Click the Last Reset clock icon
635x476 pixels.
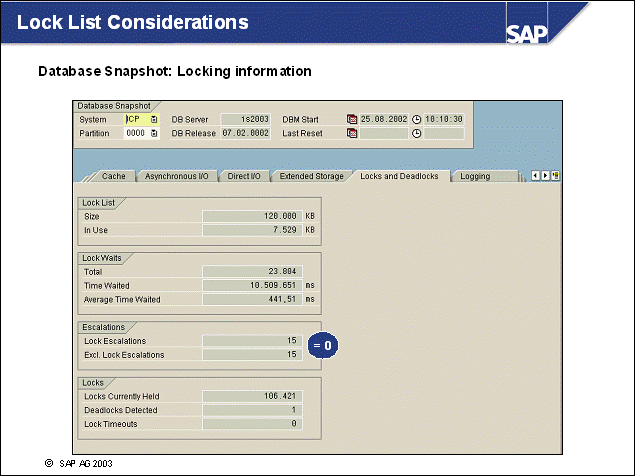(x=417, y=132)
